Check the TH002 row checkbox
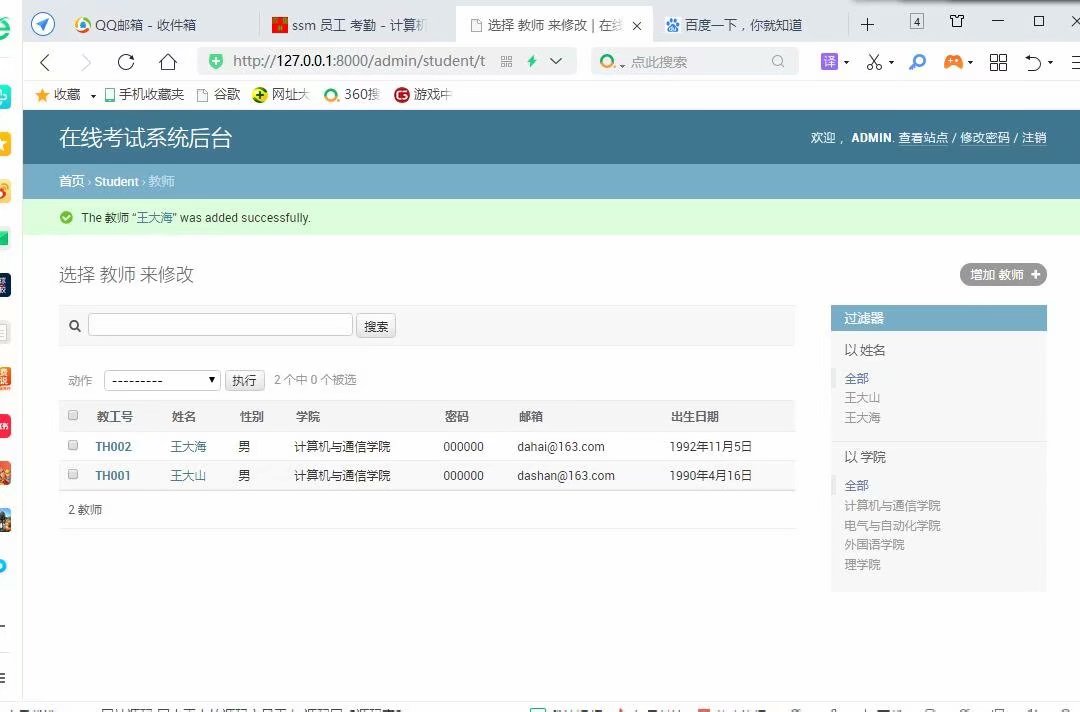Image resolution: width=1080 pixels, height=712 pixels. pos(73,446)
